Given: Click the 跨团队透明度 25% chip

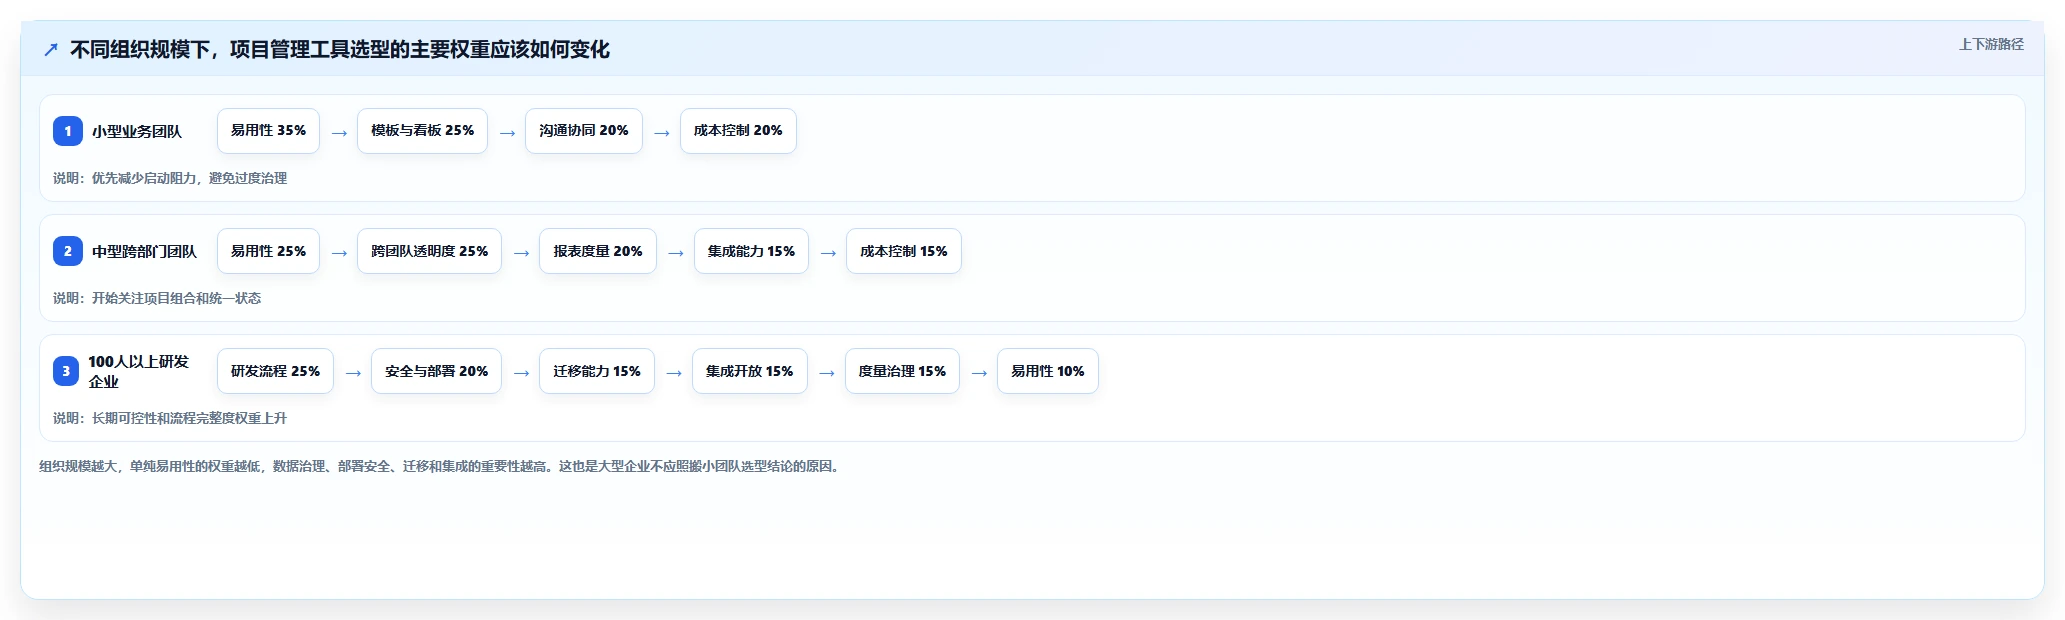Looking at the screenshot, I should pyautogui.click(x=429, y=251).
